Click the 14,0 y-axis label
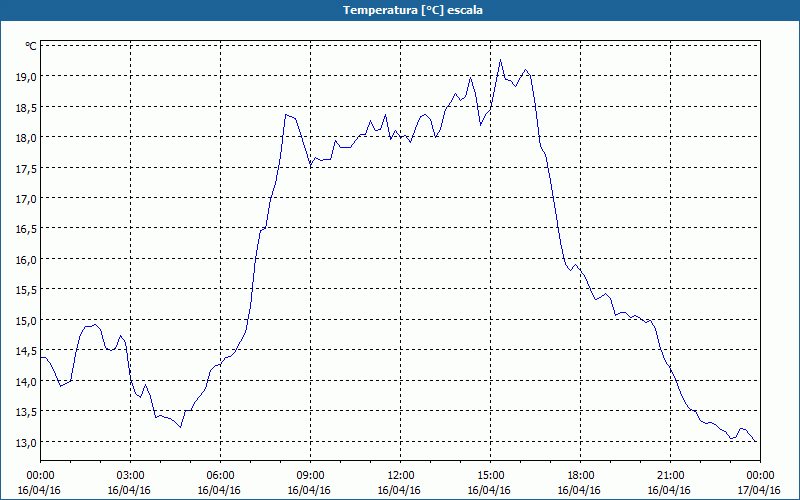Screen dimensions: 800x500 (x=27, y=381)
